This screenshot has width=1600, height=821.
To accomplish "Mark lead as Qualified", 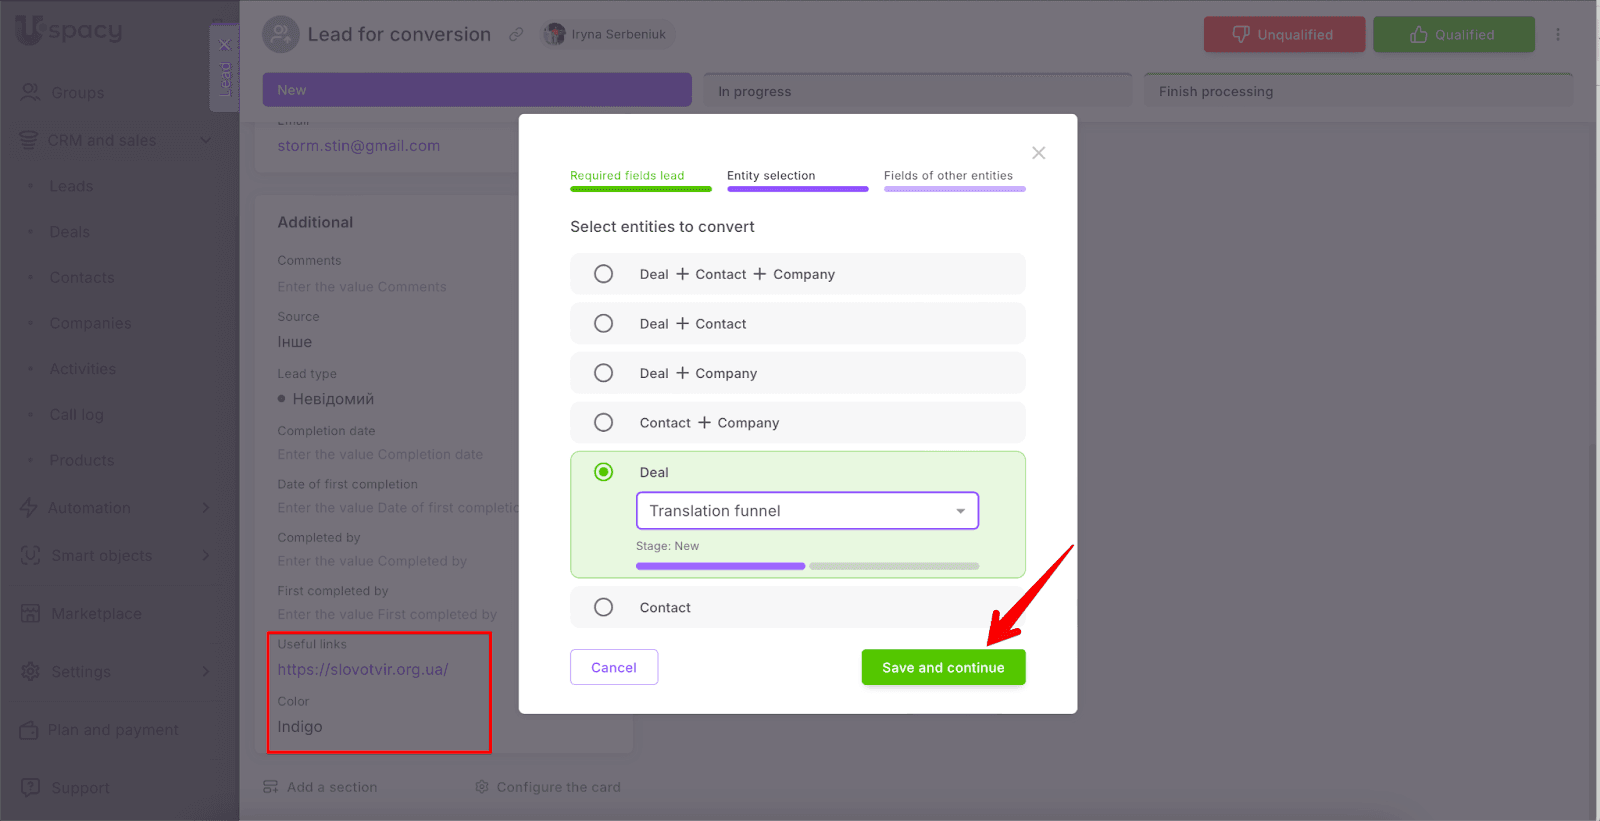I will click(1453, 34).
